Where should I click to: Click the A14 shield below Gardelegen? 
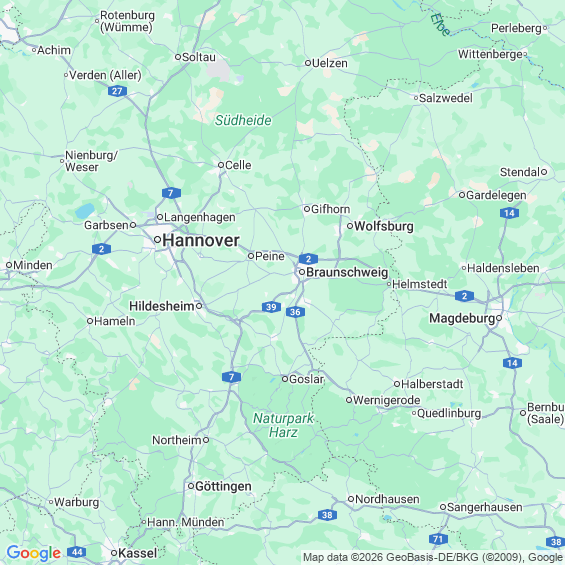click(509, 213)
